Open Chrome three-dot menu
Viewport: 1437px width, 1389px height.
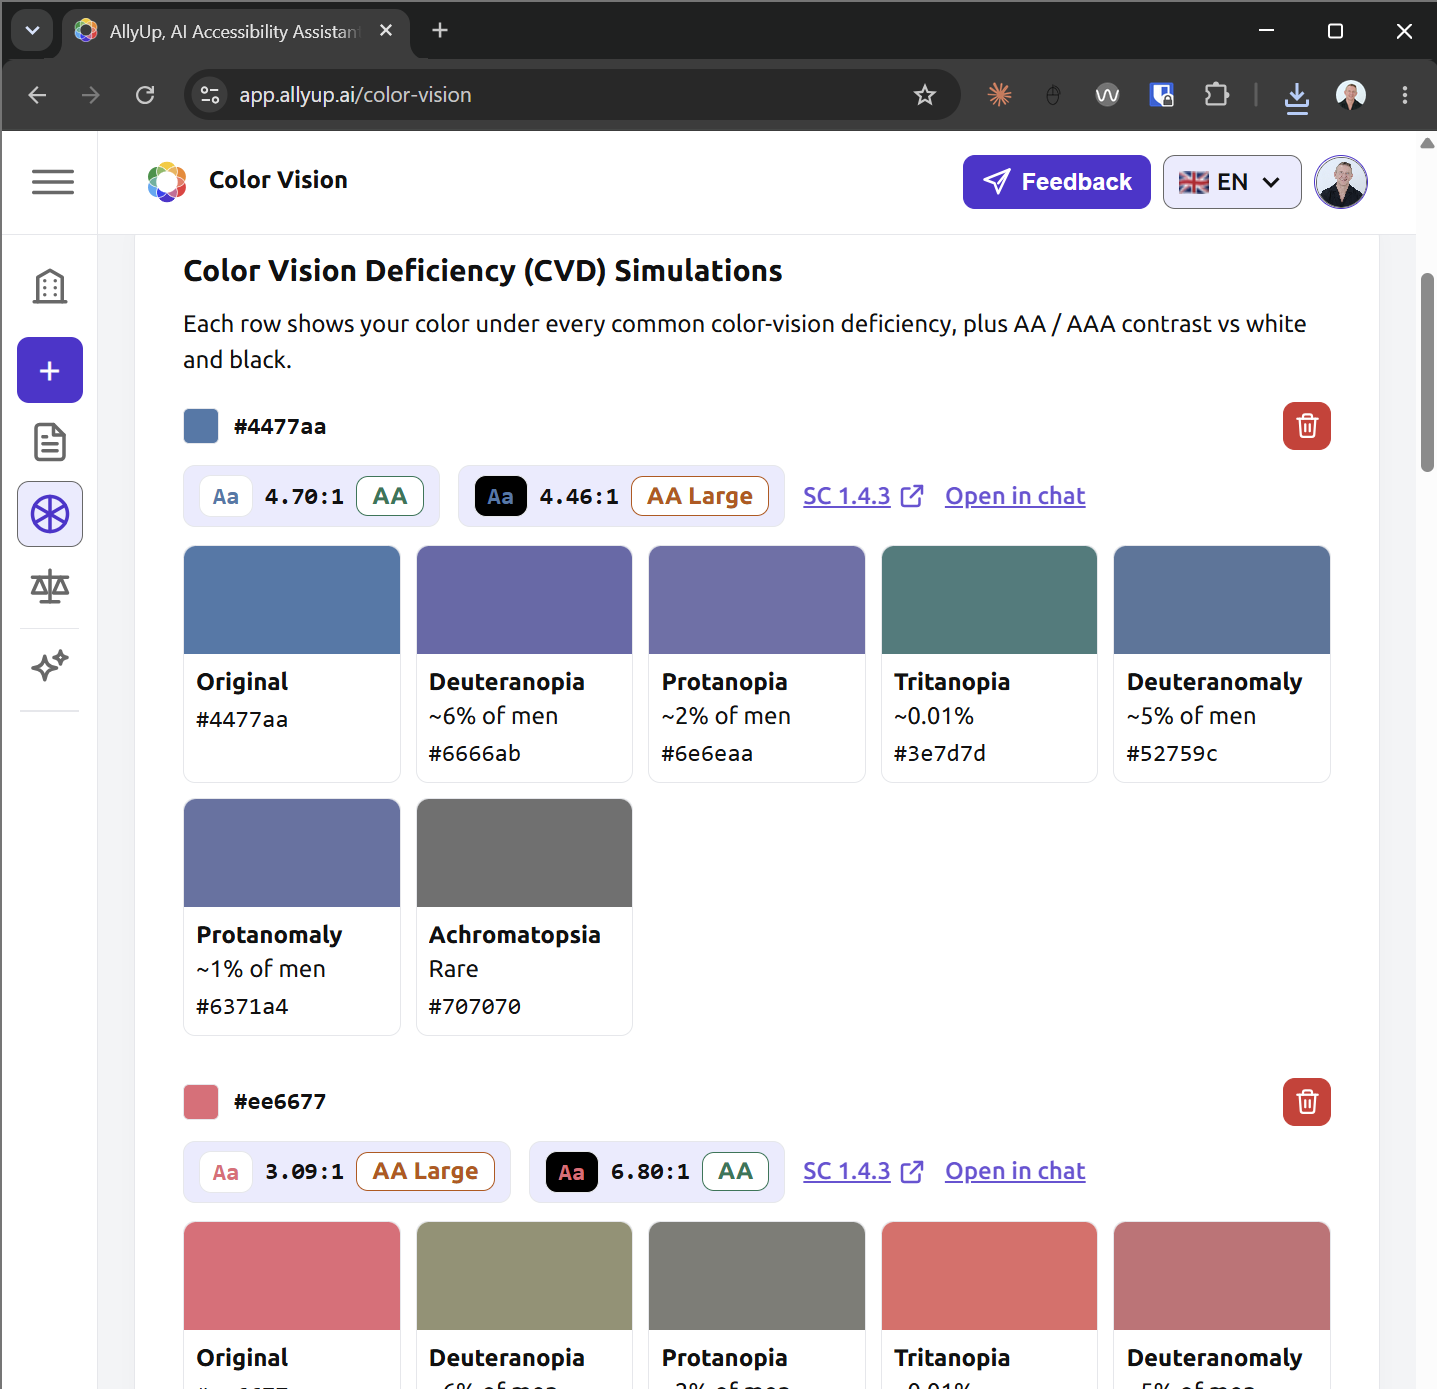tap(1405, 95)
